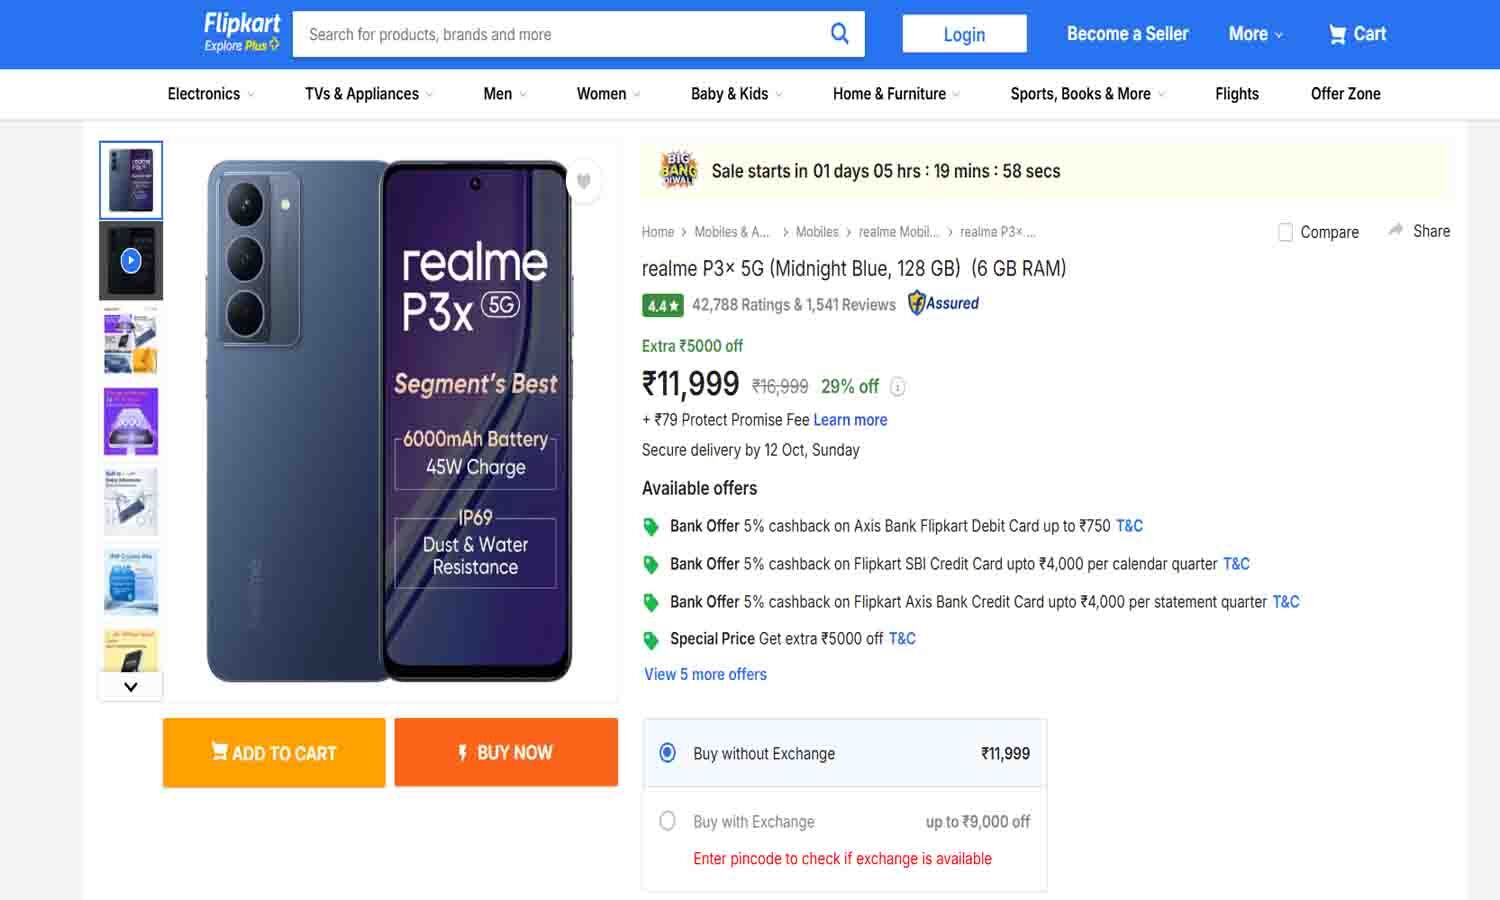Viewport: 1500px width, 900px height.
Task: Add product to wishlist with heart icon
Action: point(584,181)
